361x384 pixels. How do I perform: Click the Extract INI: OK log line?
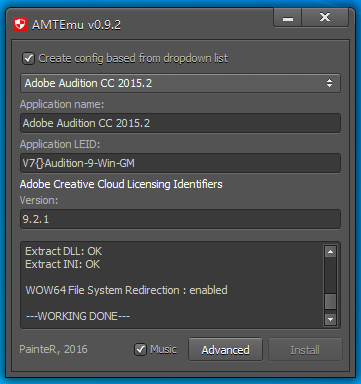pos(63,264)
